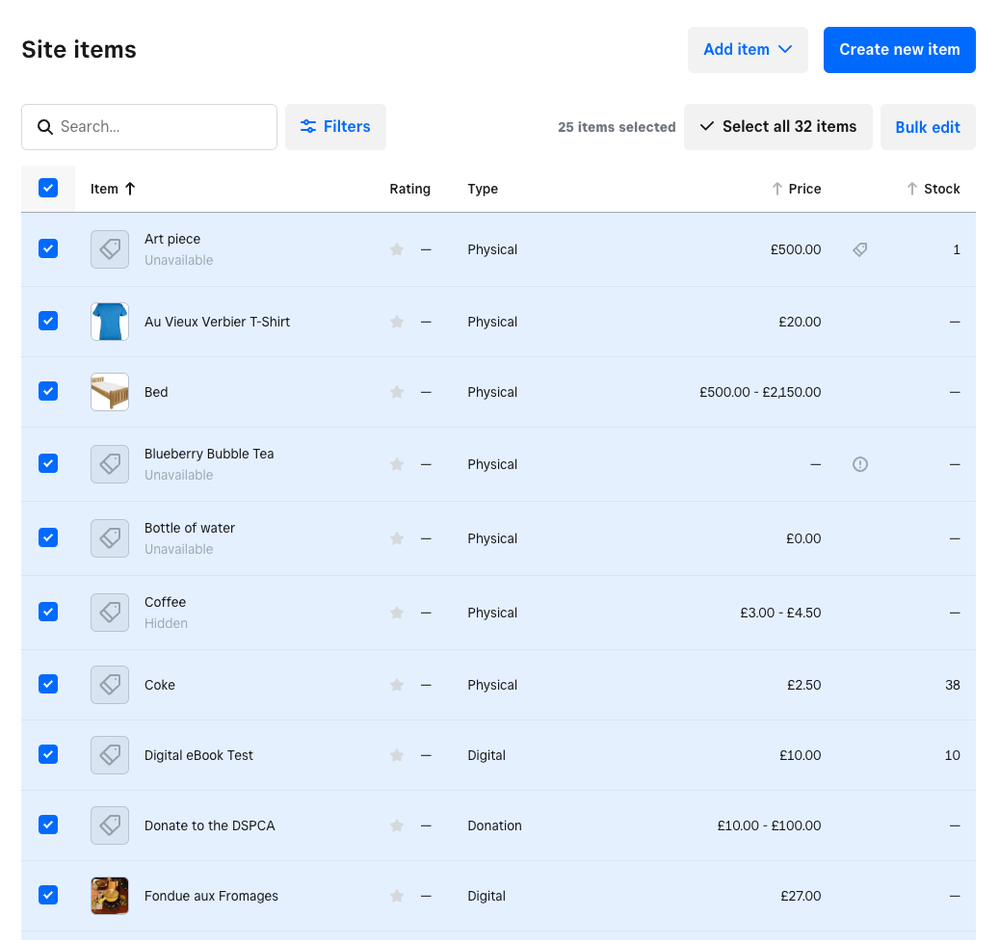Deselect the Bottle of water item checkbox
The width and height of the screenshot is (999, 940).
pos(48,537)
